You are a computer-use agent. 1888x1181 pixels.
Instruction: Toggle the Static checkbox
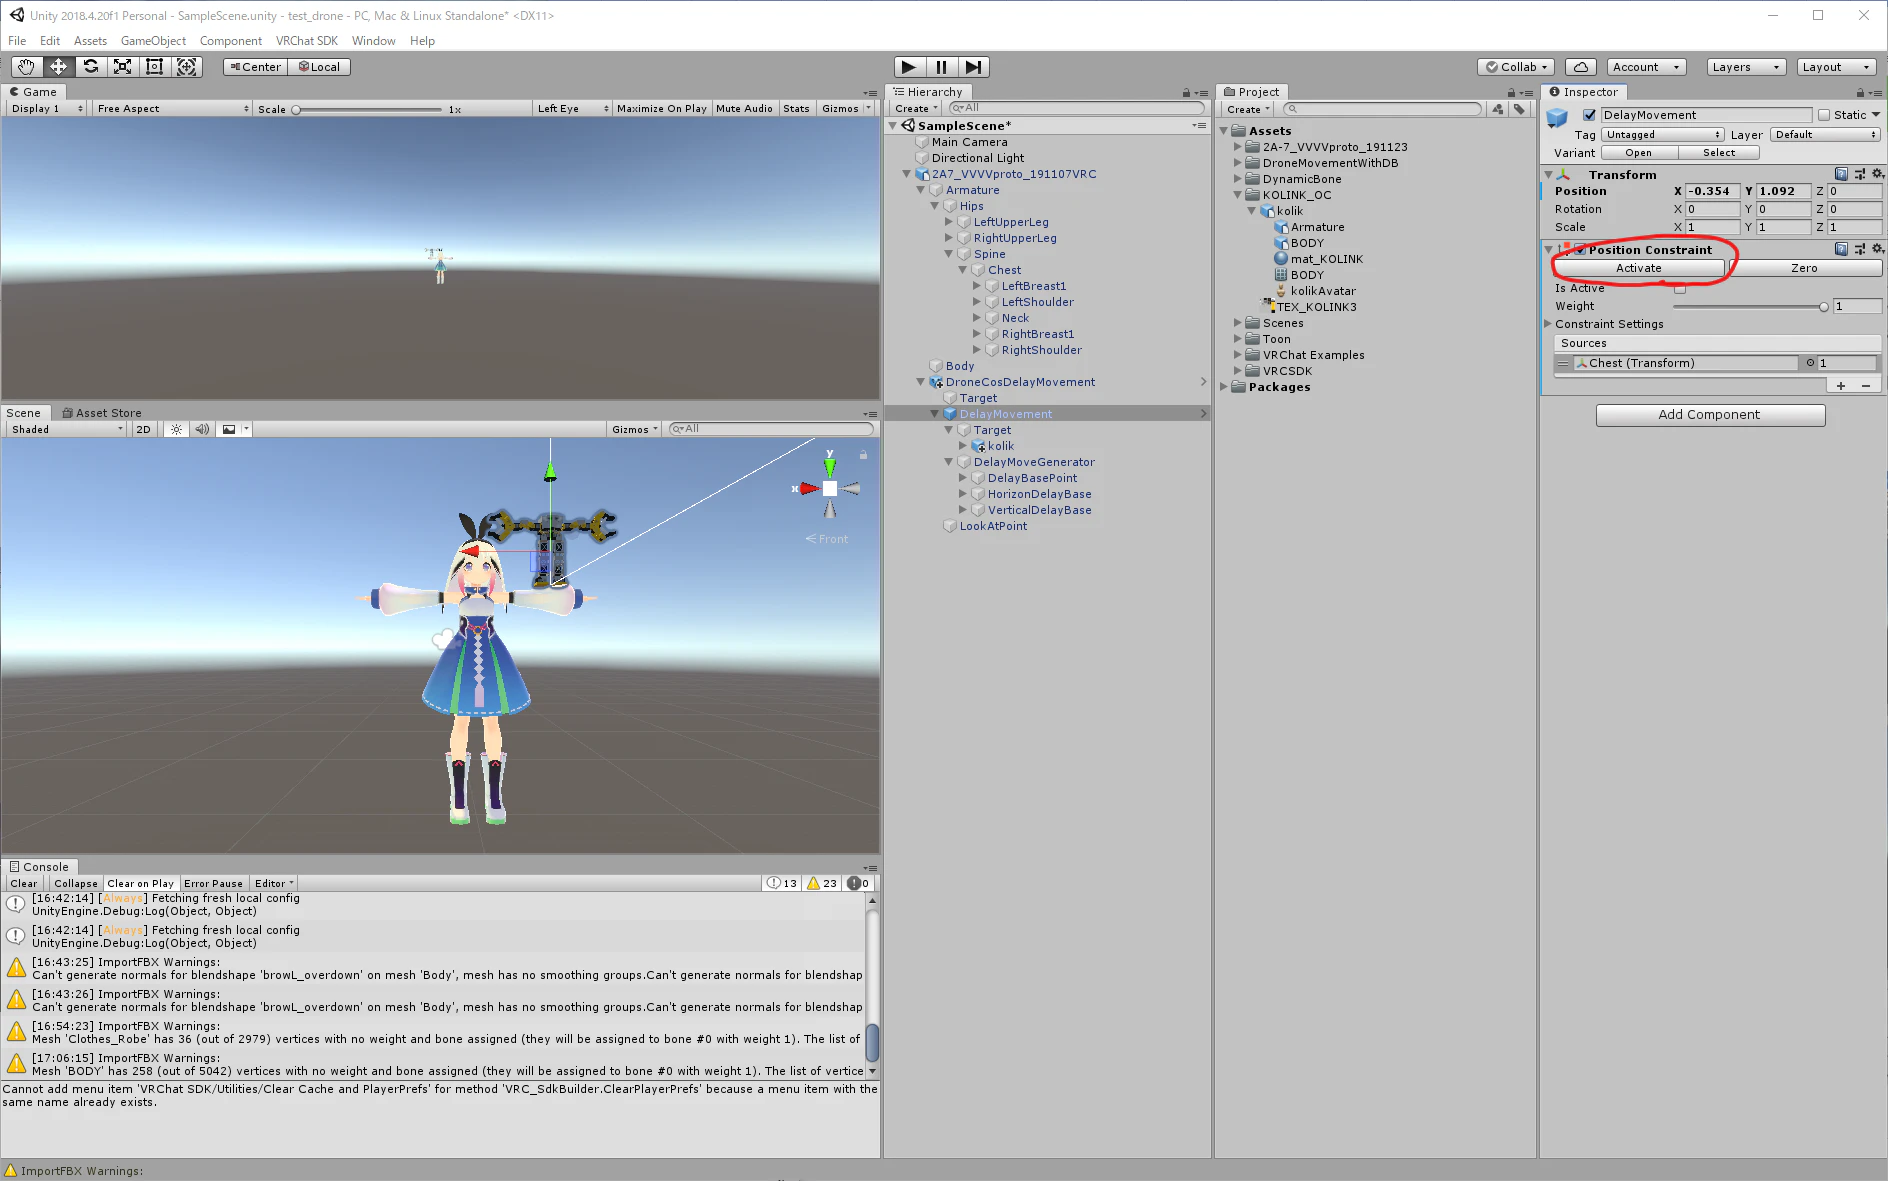(1824, 115)
